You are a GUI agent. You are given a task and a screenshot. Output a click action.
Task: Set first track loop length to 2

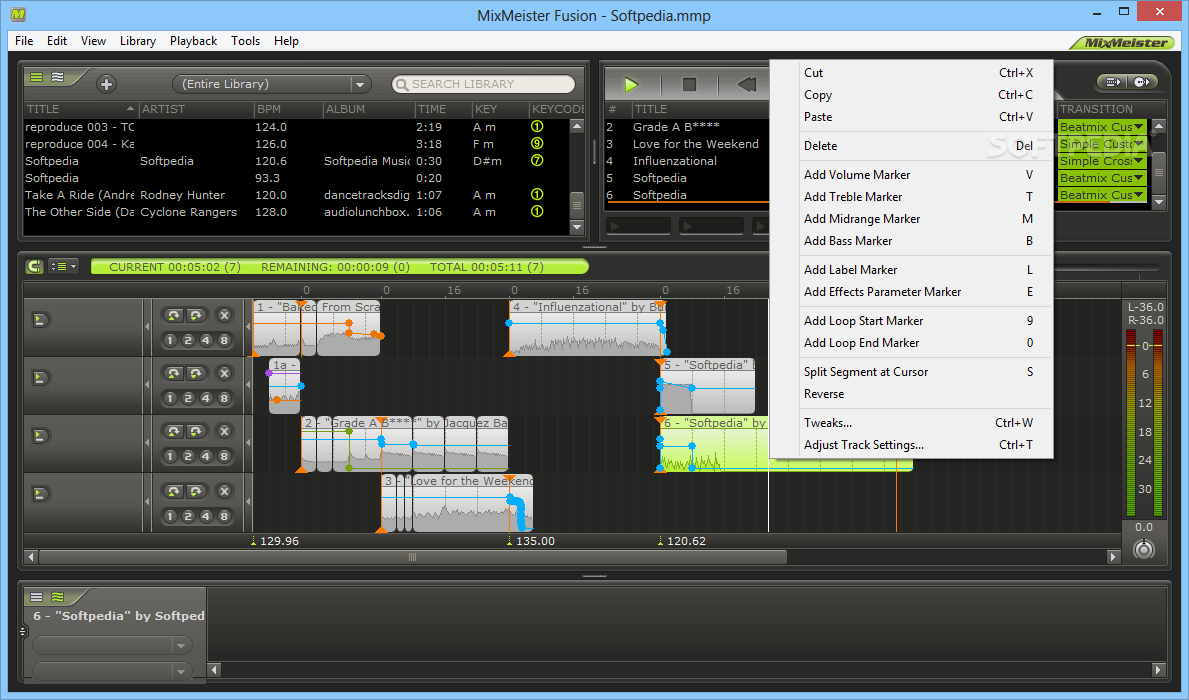click(188, 341)
